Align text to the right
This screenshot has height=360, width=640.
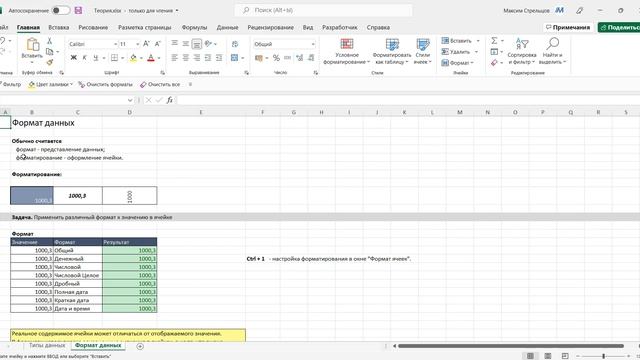(x=196, y=58)
